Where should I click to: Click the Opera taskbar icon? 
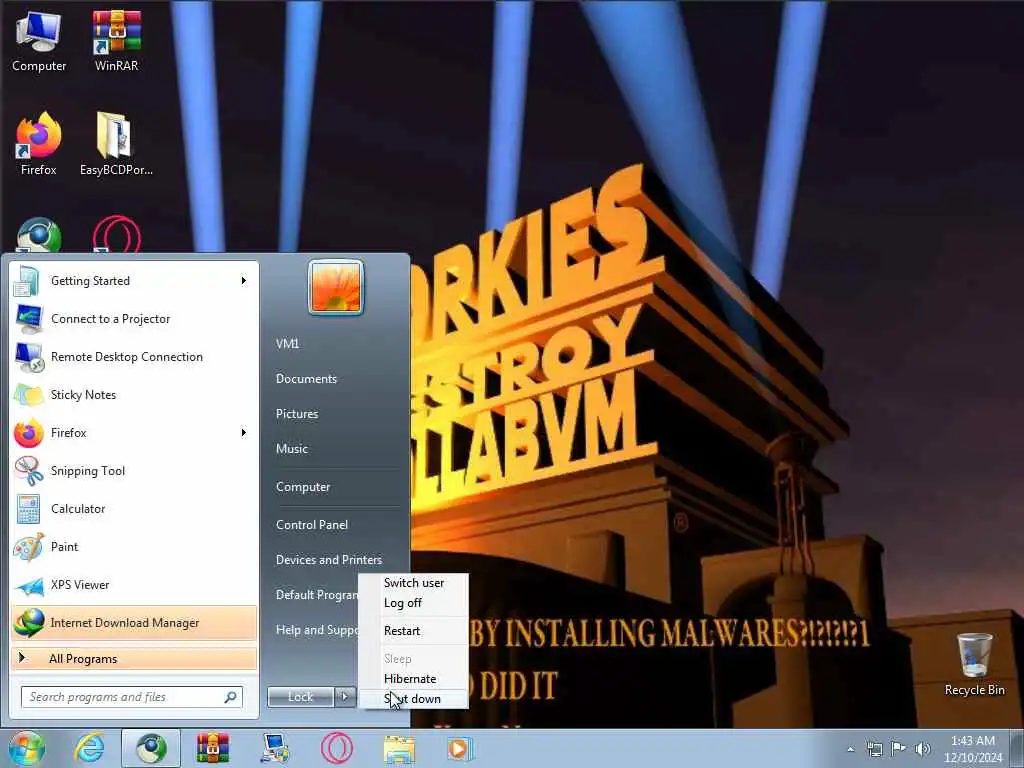pyautogui.click(x=337, y=748)
